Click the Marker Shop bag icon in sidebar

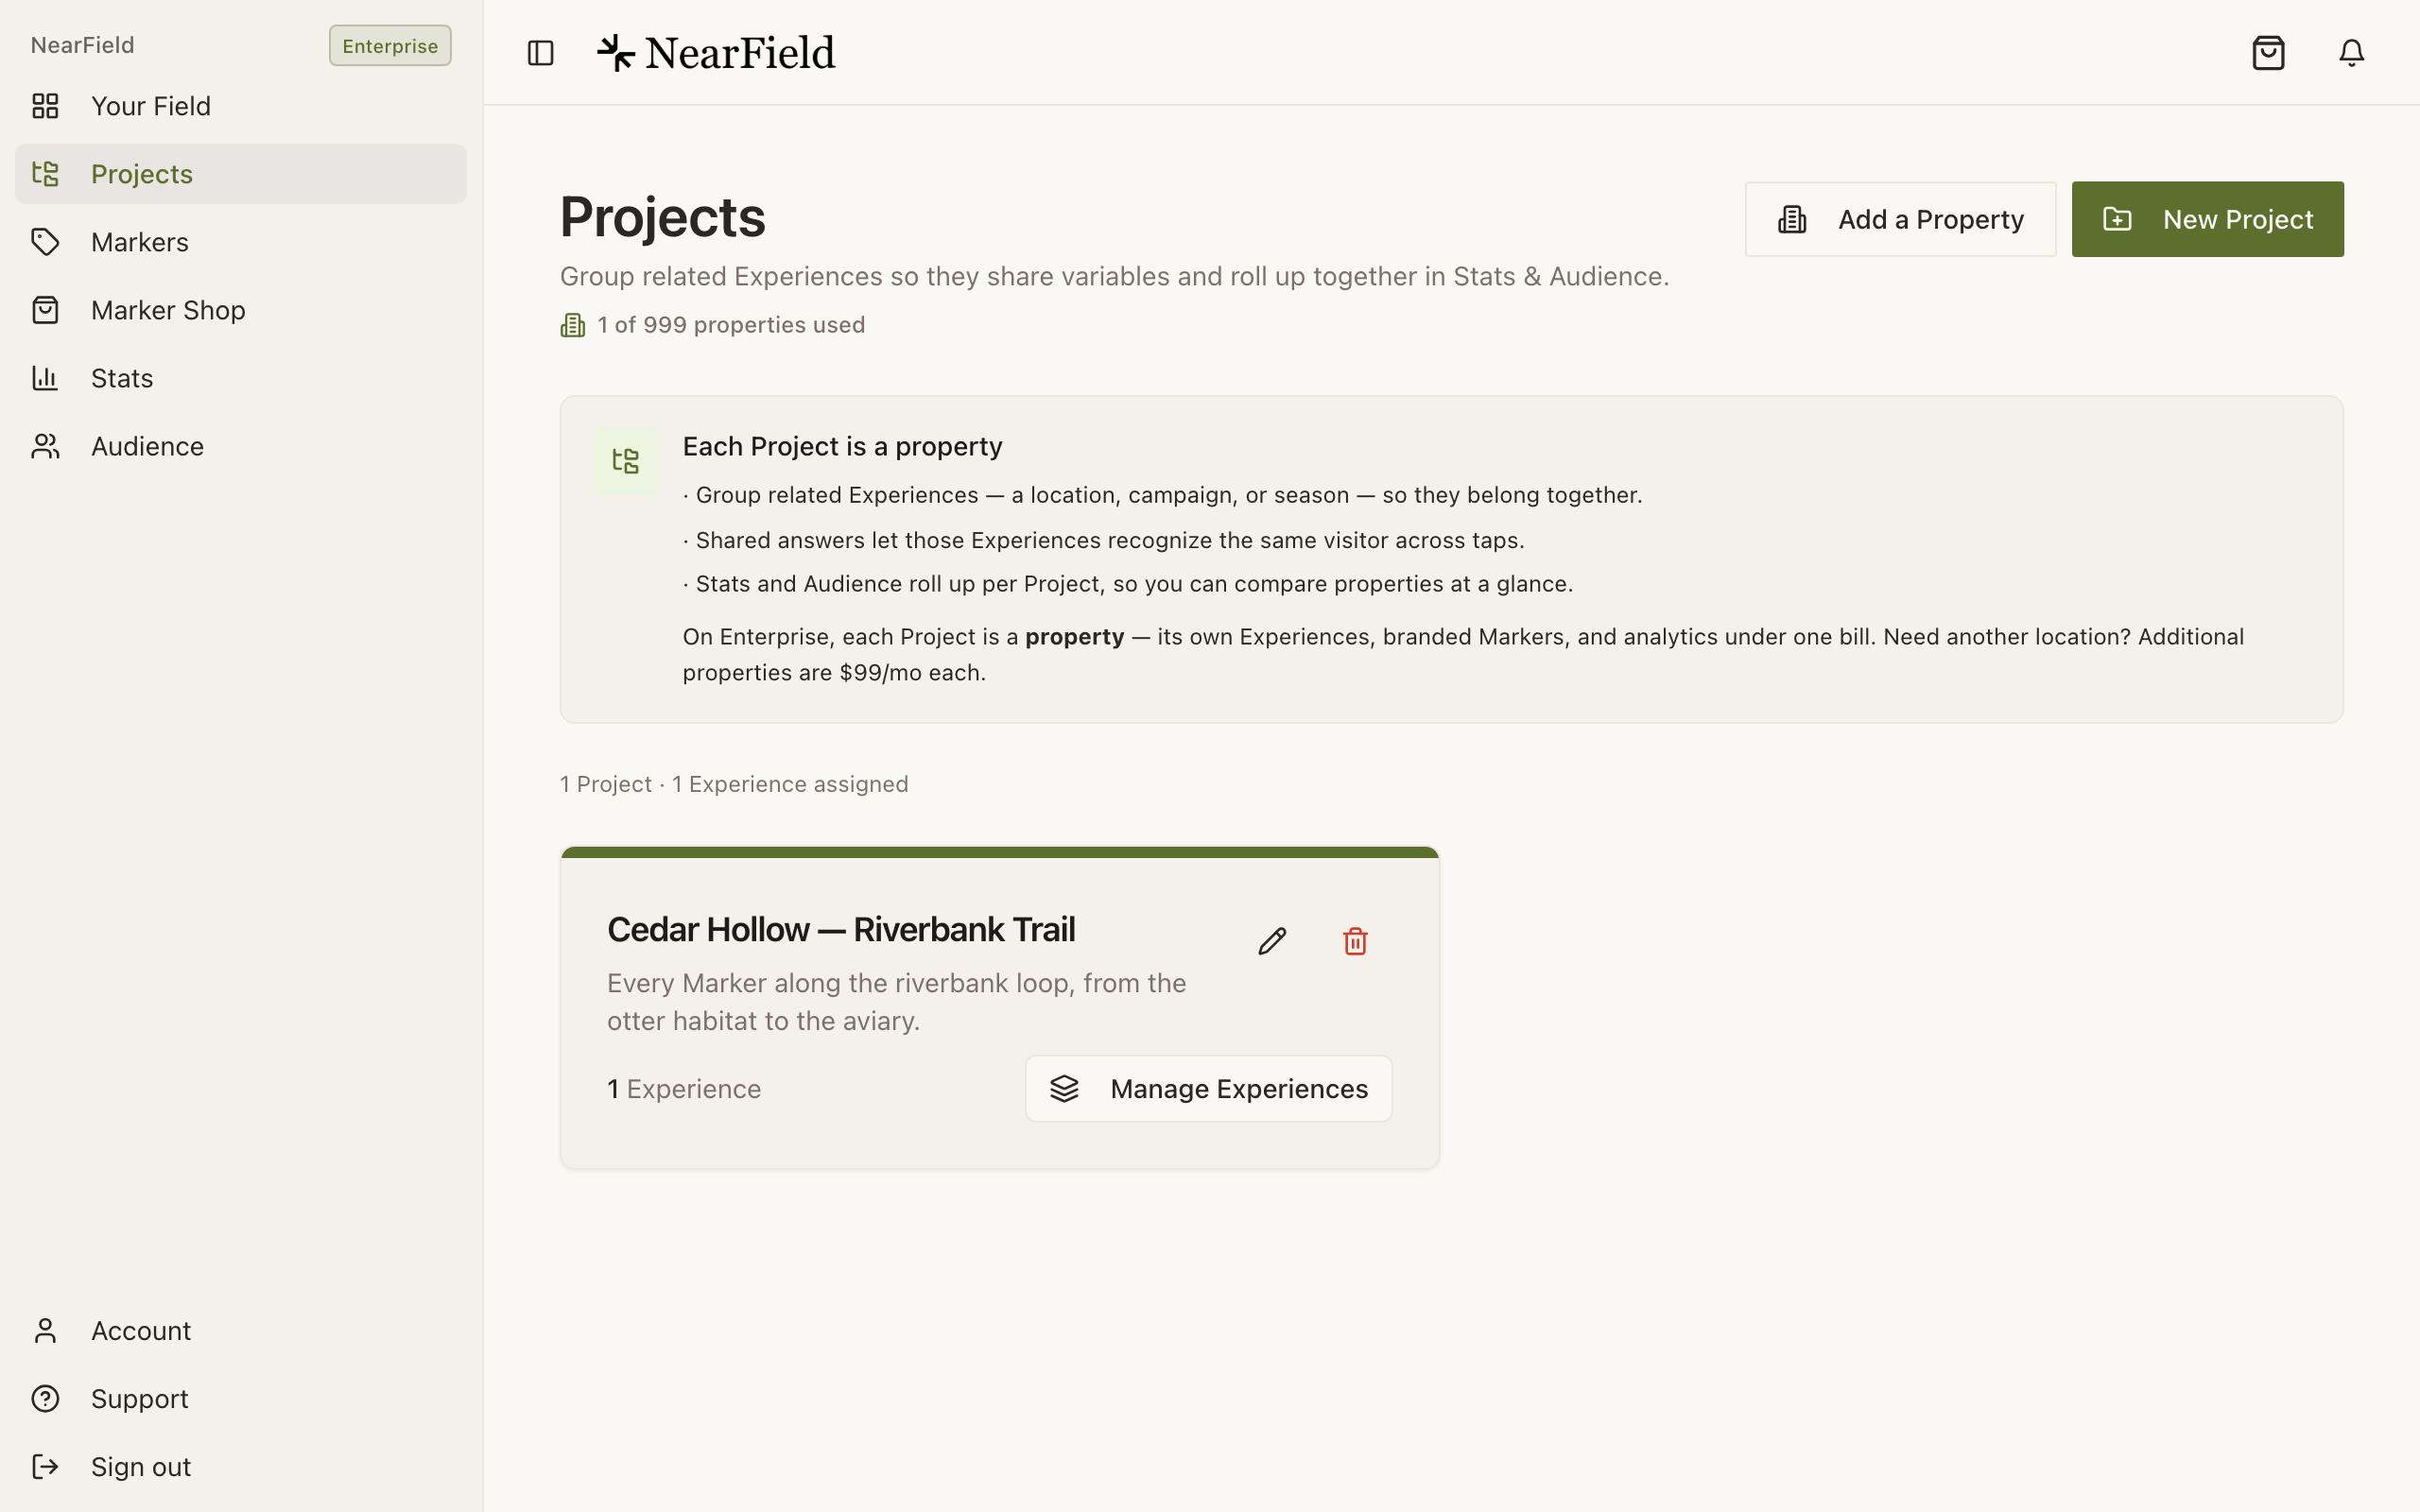(x=45, y=310)
